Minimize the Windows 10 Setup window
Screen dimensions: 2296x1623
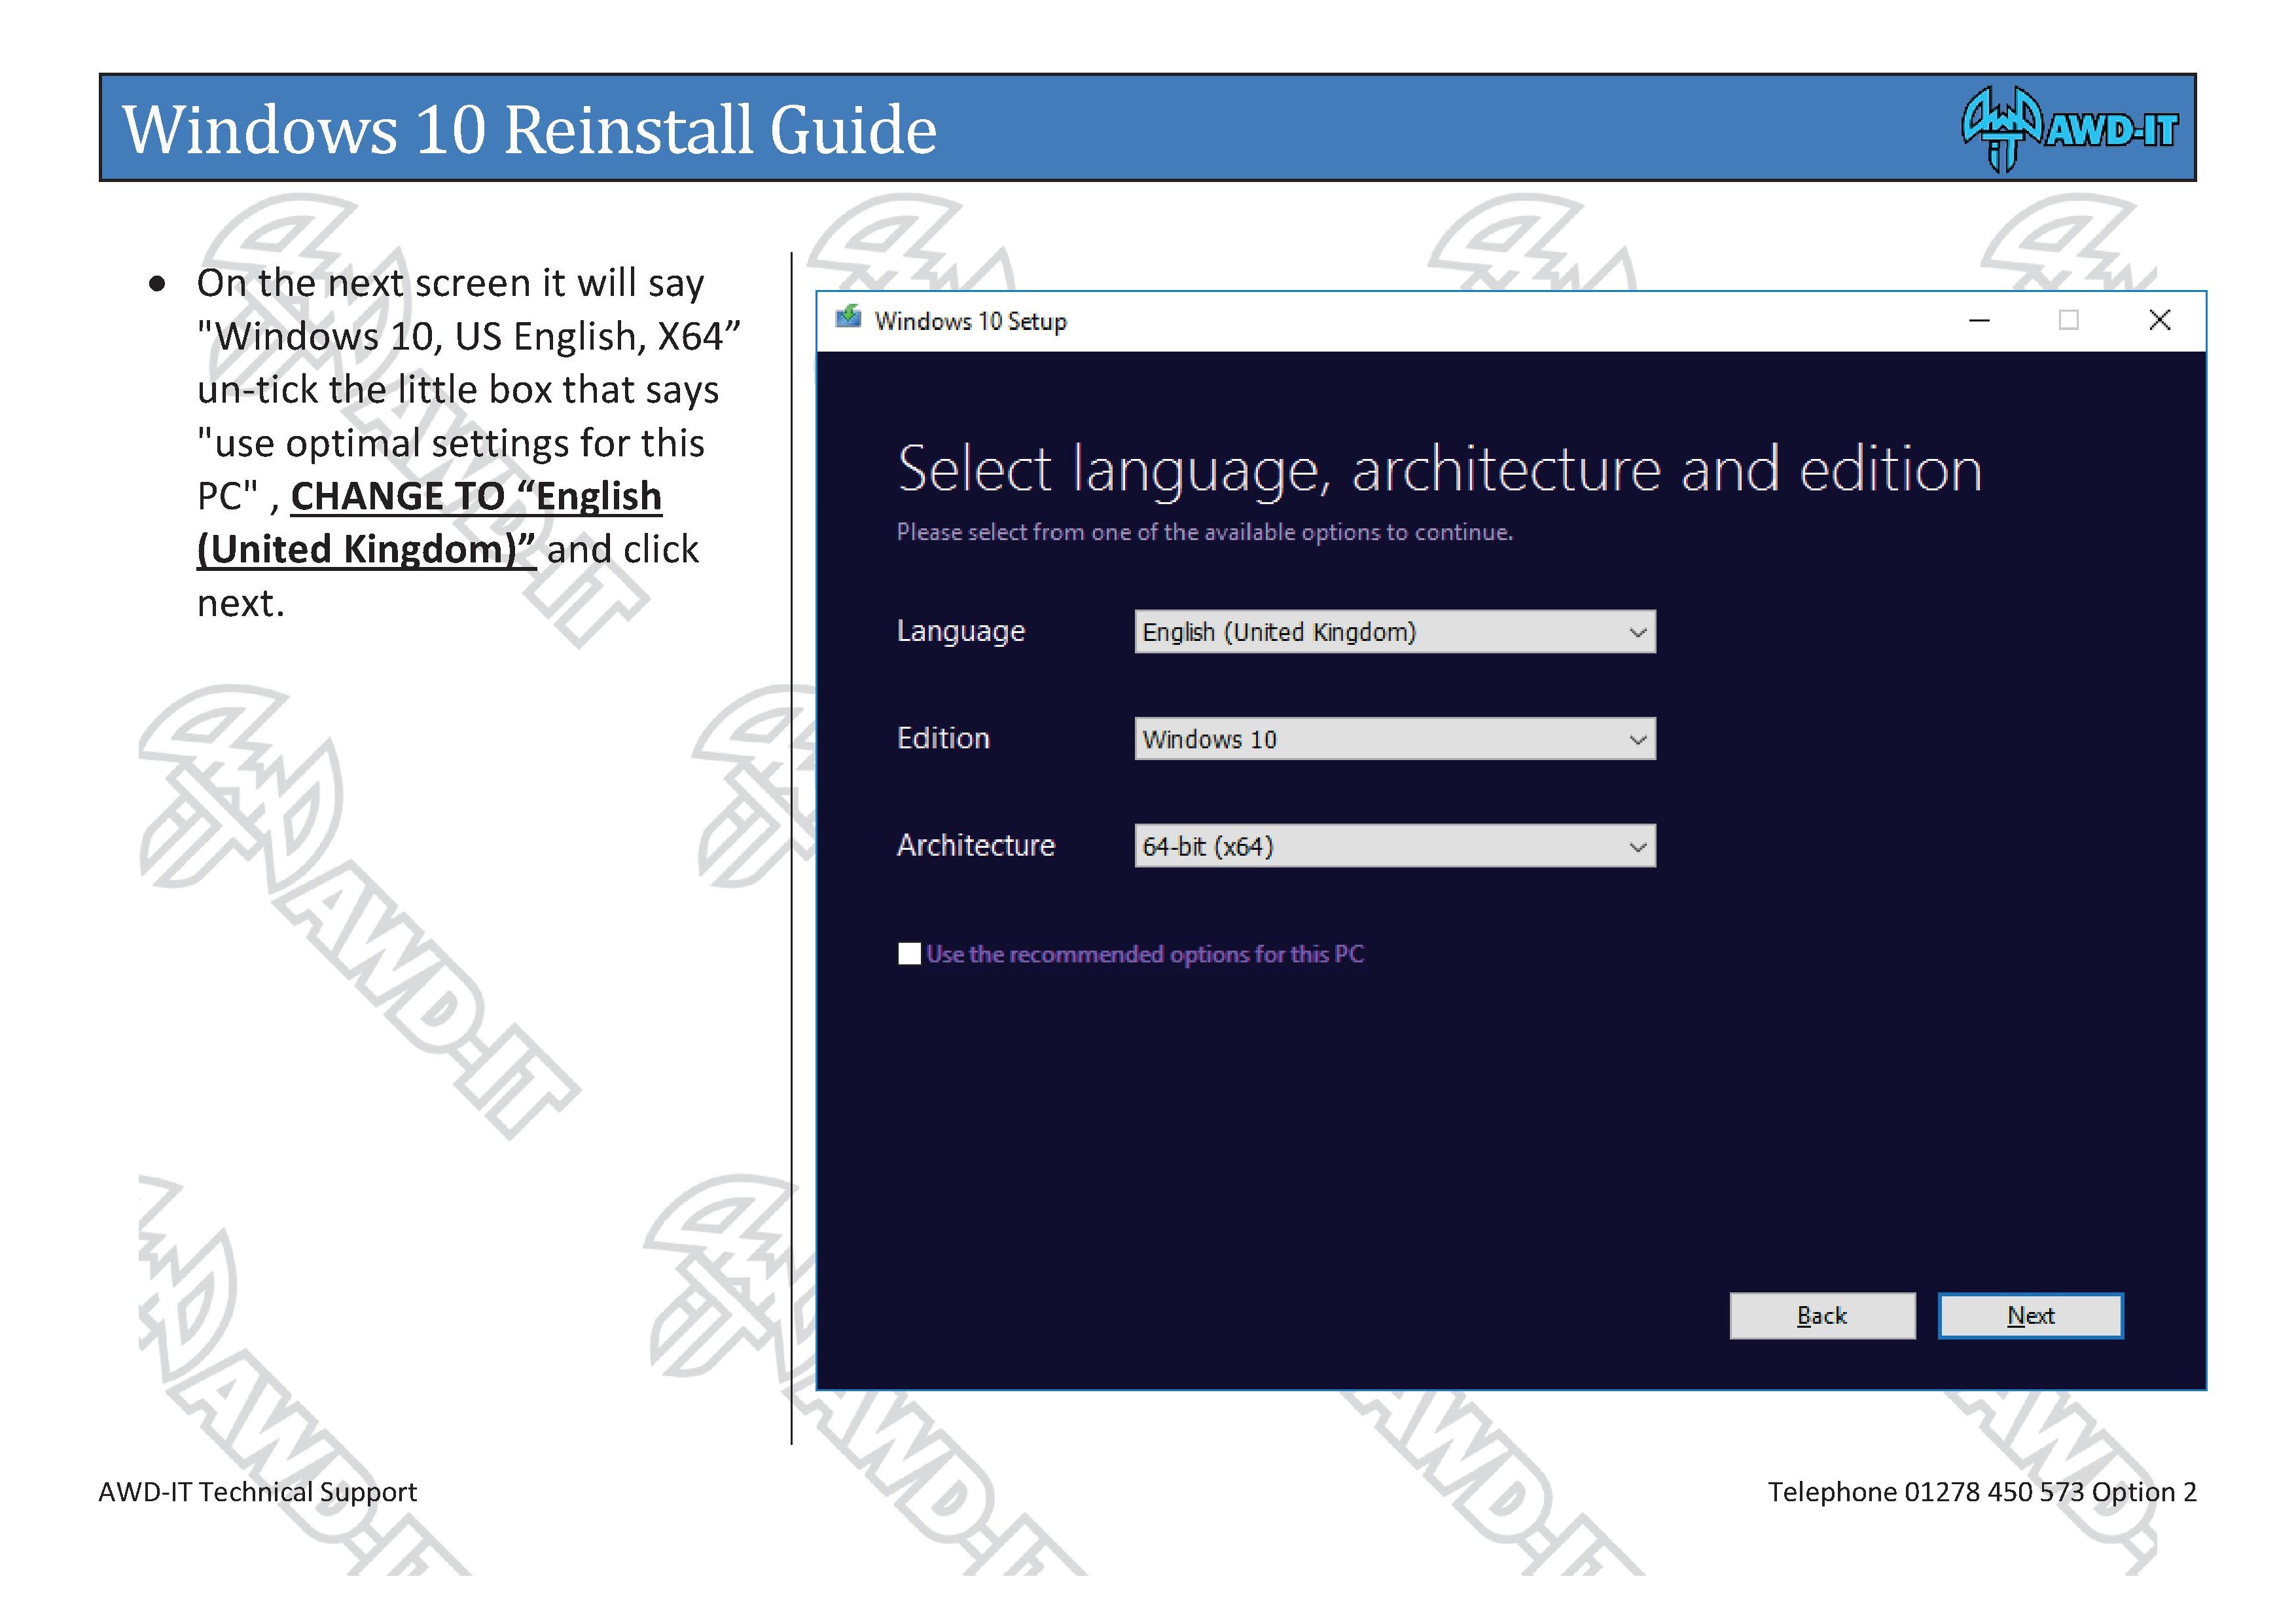[1979, 320]
